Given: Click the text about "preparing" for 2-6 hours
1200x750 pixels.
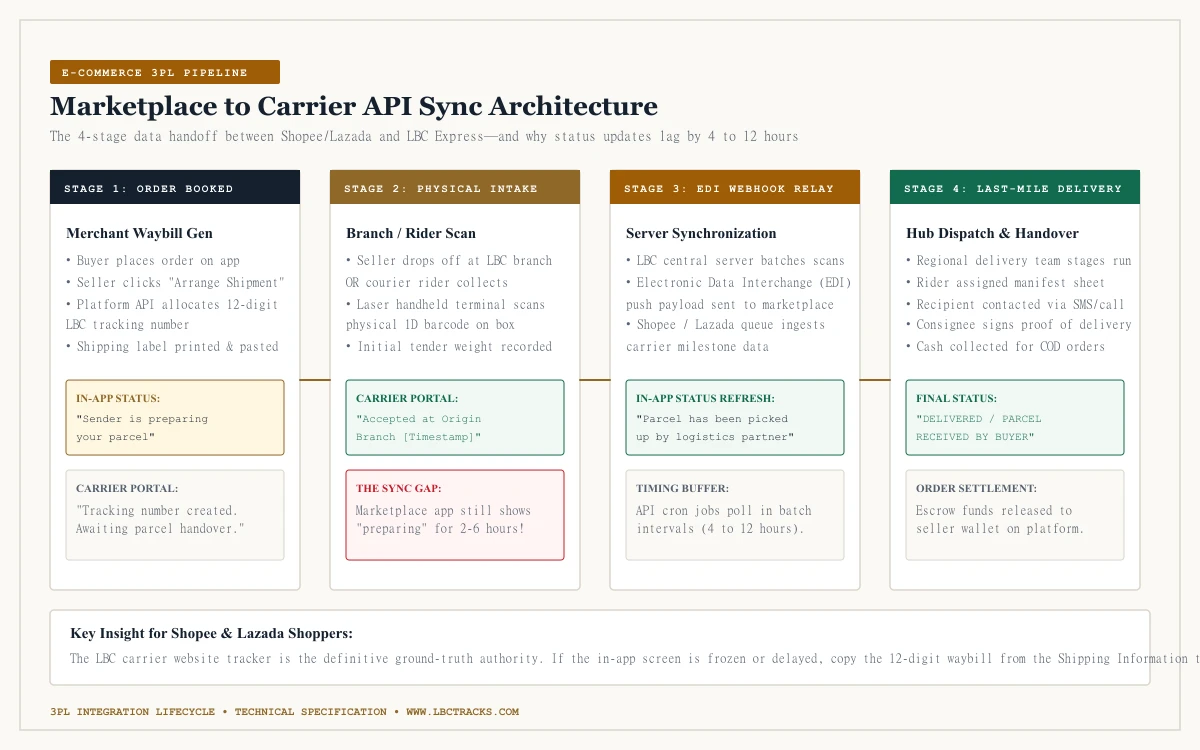Looking at the screenshot, I should 444,519.
